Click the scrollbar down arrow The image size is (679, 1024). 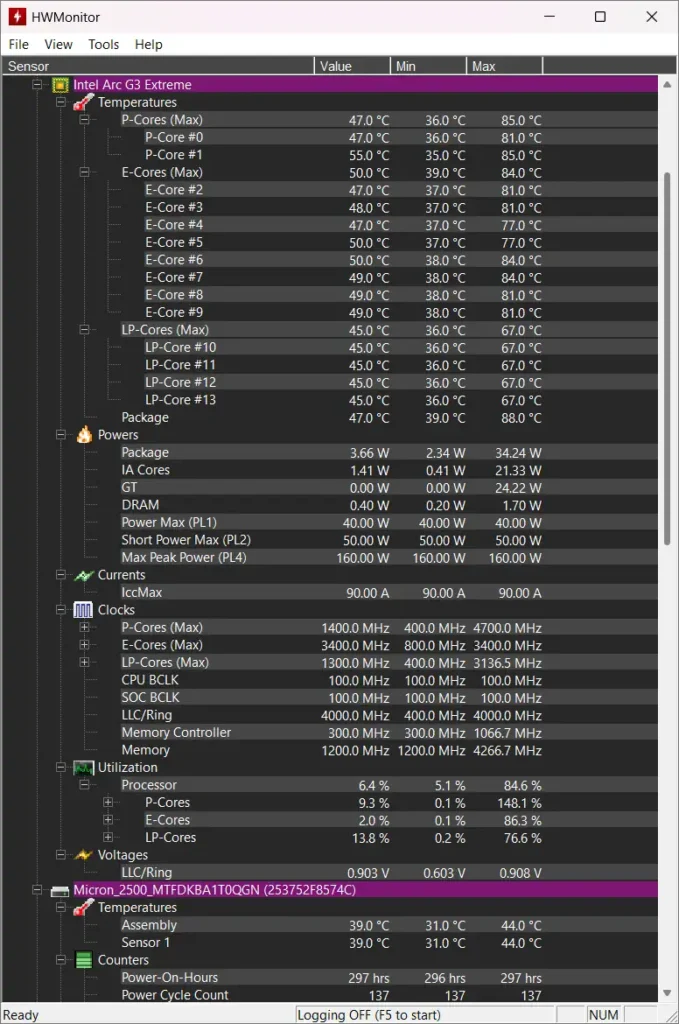tap(667, 993)
